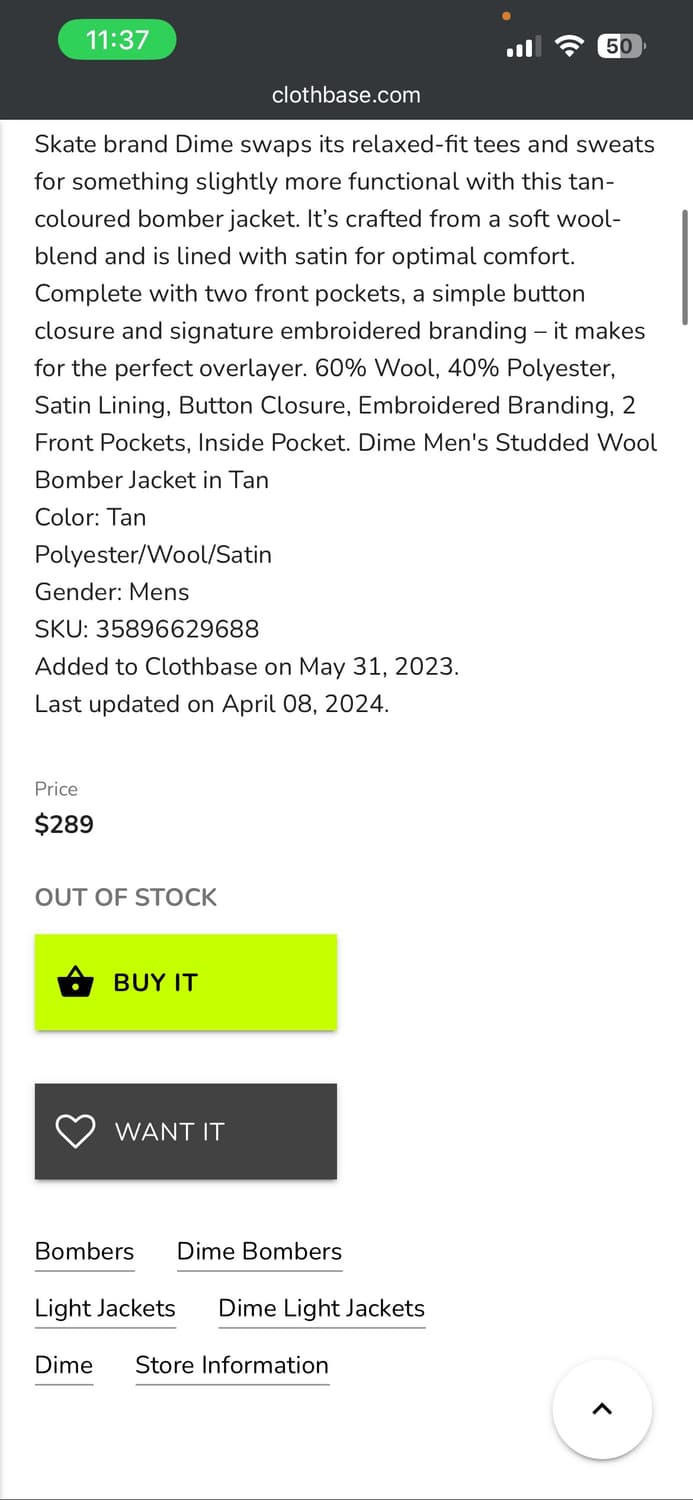Click the heart icon on WANT IT

(75, 1131)
